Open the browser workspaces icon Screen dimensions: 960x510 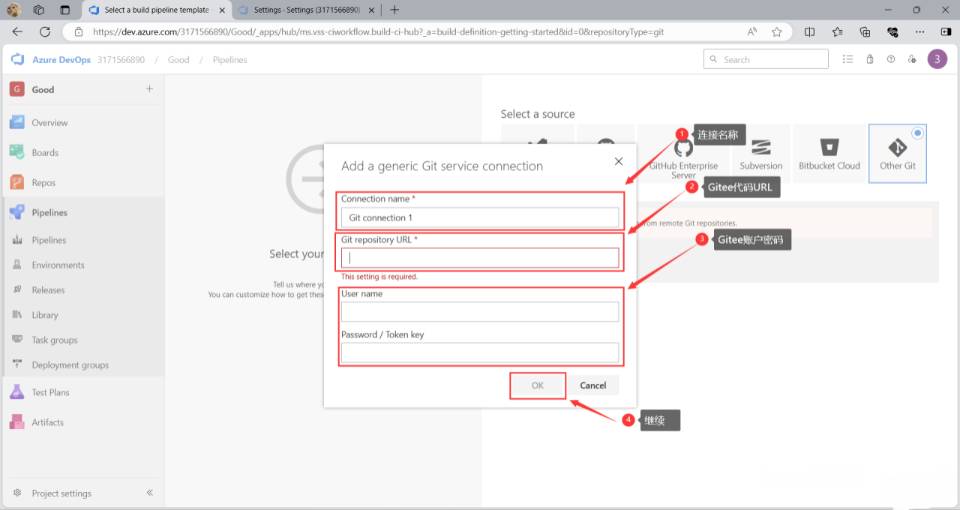(38, 10)
